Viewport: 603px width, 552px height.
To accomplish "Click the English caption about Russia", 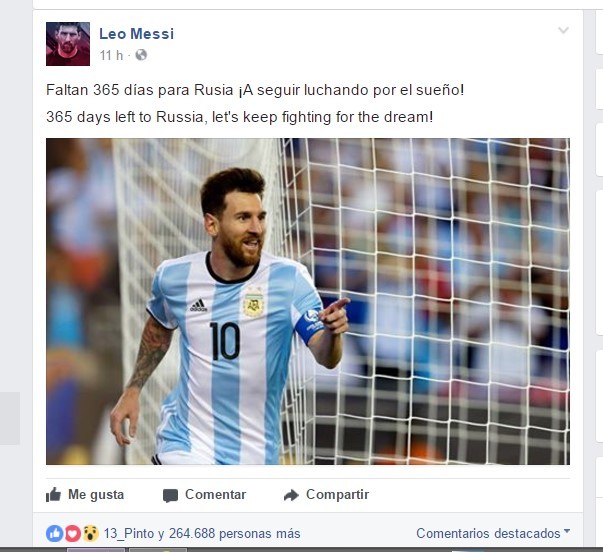I will [240, 117].
